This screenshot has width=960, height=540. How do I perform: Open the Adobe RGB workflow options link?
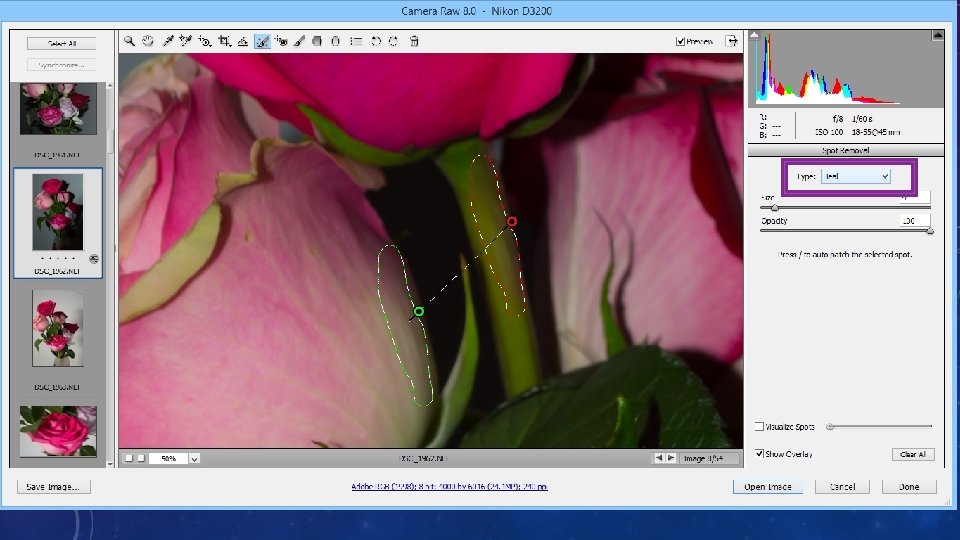[x=448, y=487]
